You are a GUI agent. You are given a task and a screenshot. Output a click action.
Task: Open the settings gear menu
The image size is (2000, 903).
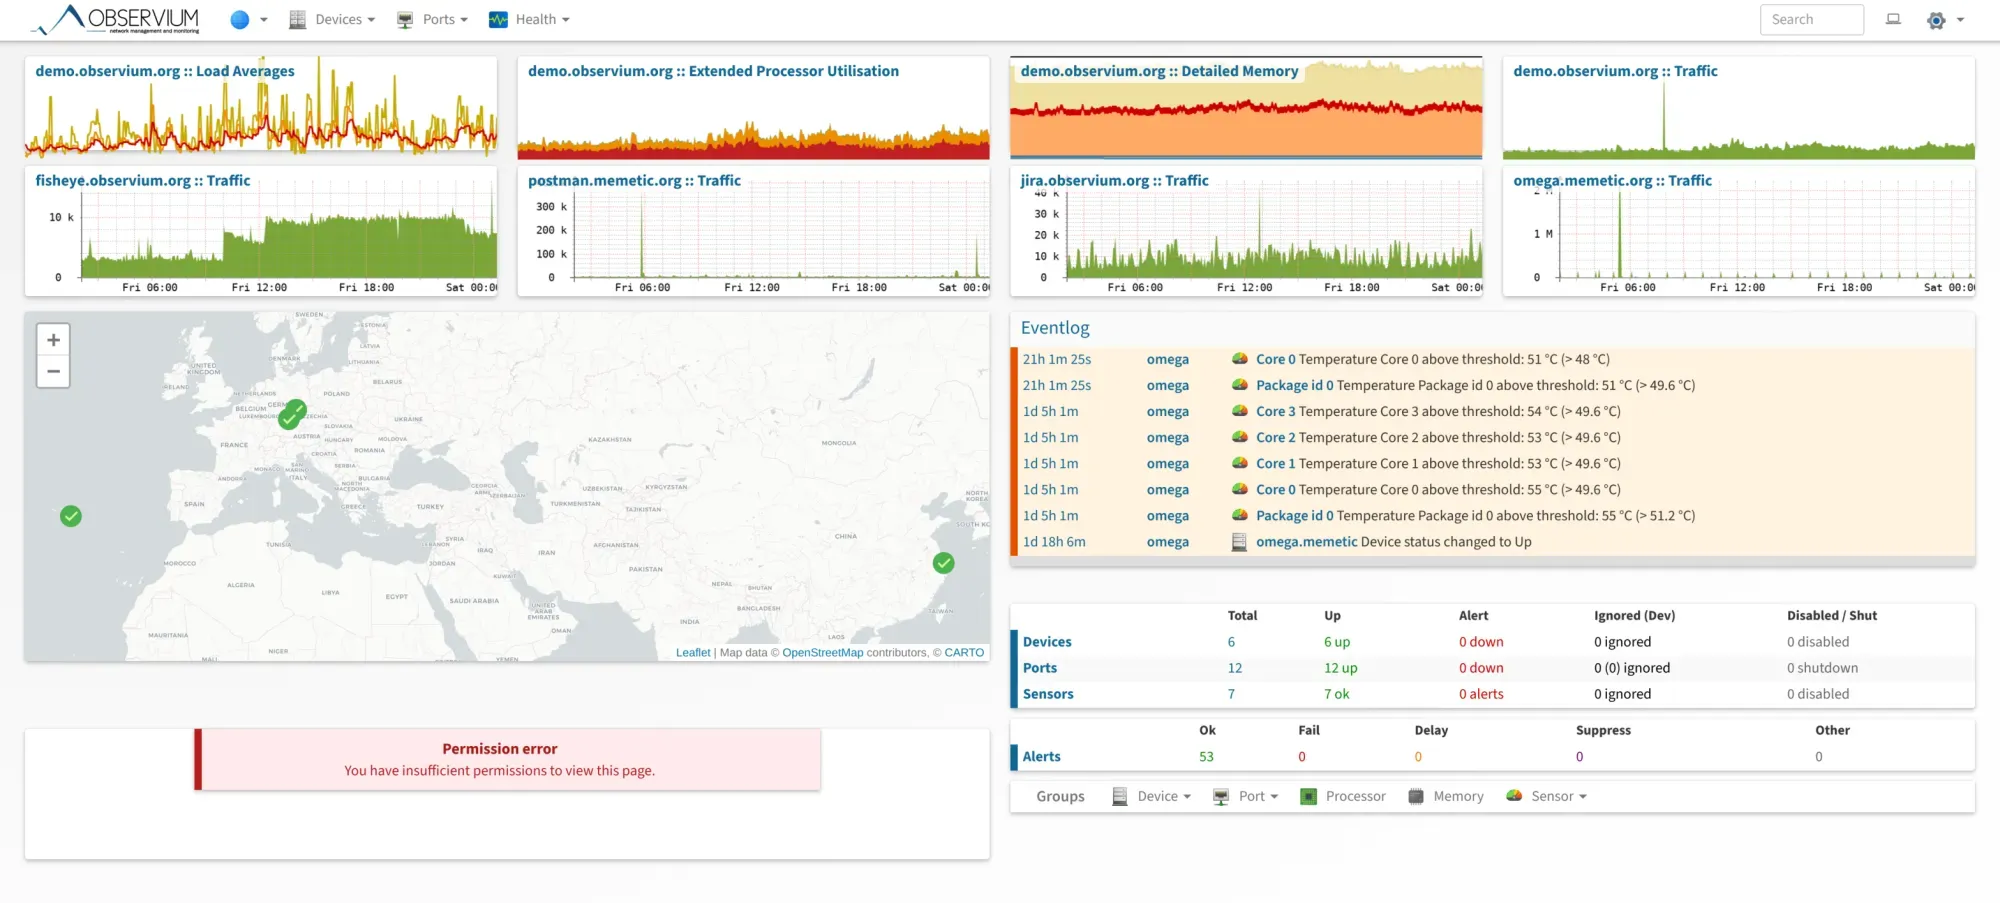(x=1936, y=20)
